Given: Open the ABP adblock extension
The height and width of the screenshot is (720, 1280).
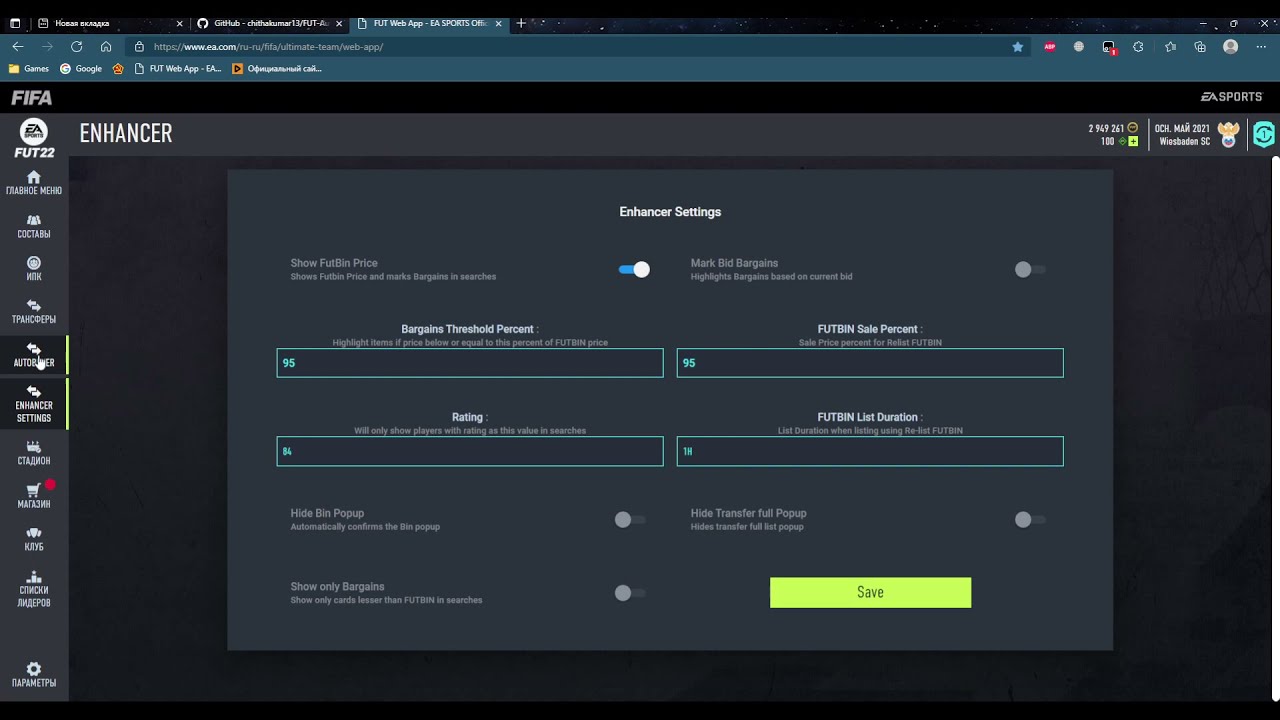Looking at the screenshot, I should point(1050,47).
